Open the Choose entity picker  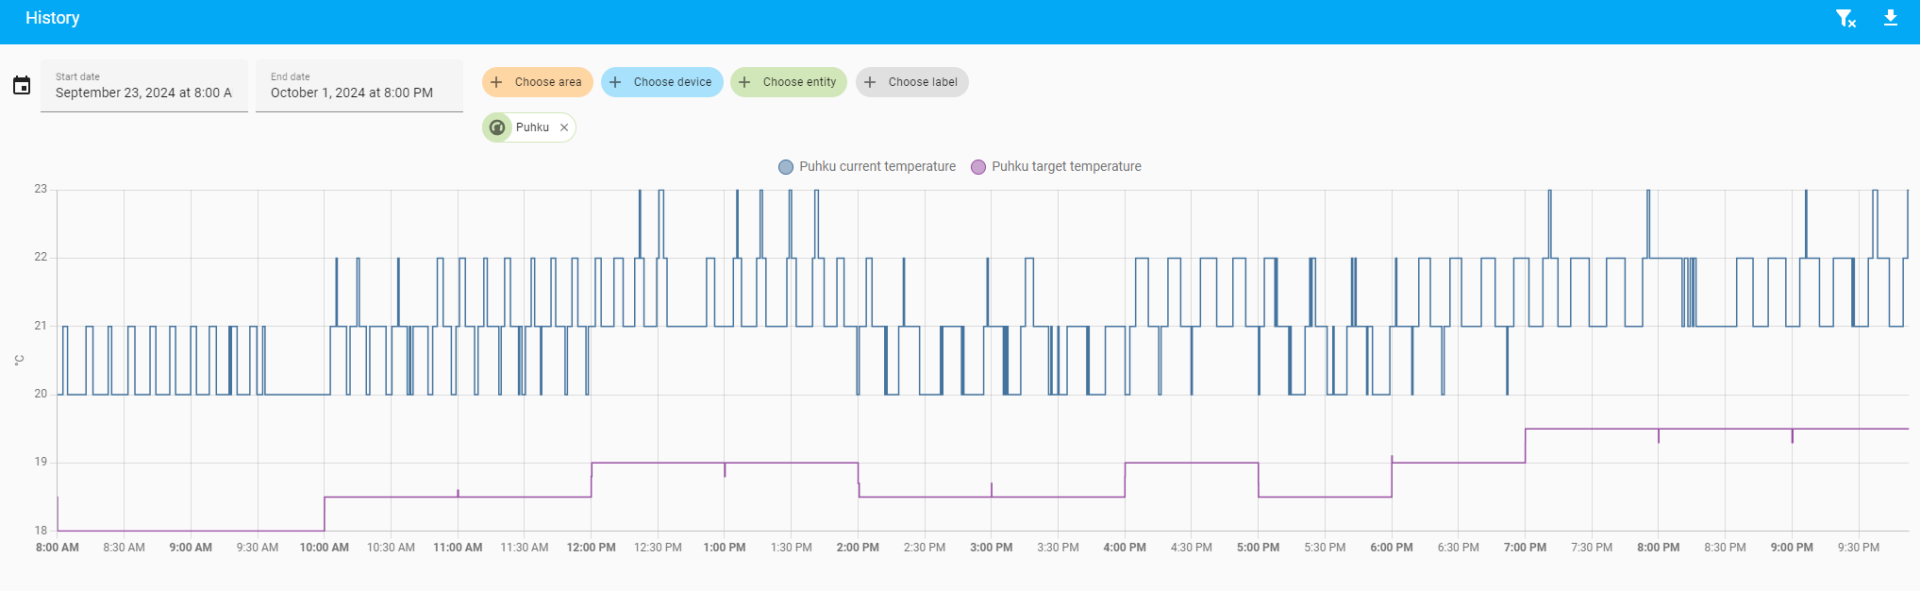(x=788, y=82)
